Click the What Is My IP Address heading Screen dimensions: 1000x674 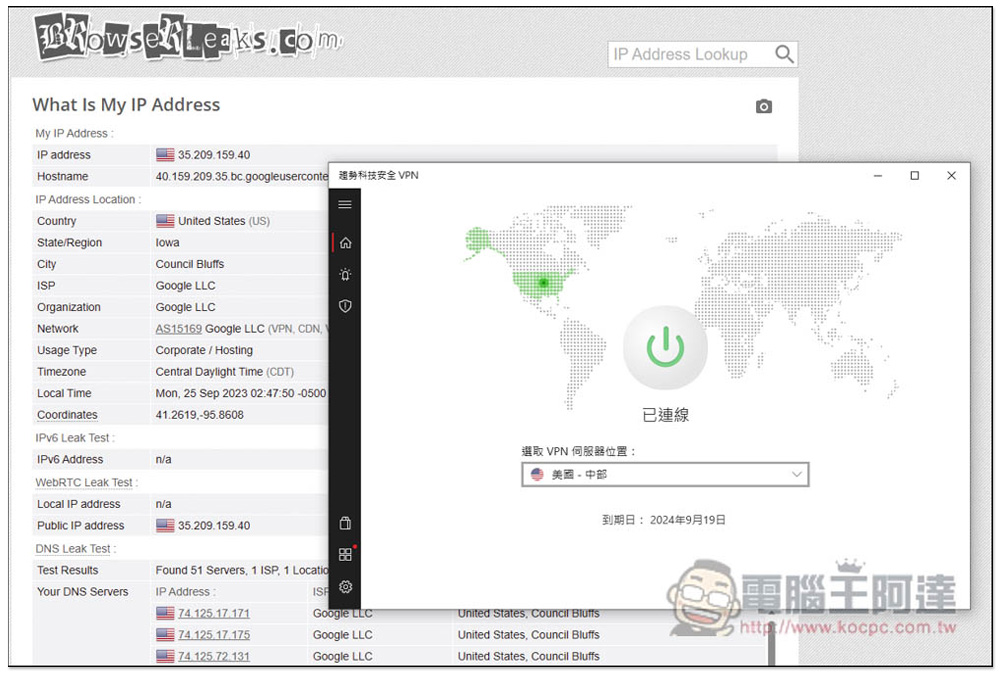pos(126,105)
